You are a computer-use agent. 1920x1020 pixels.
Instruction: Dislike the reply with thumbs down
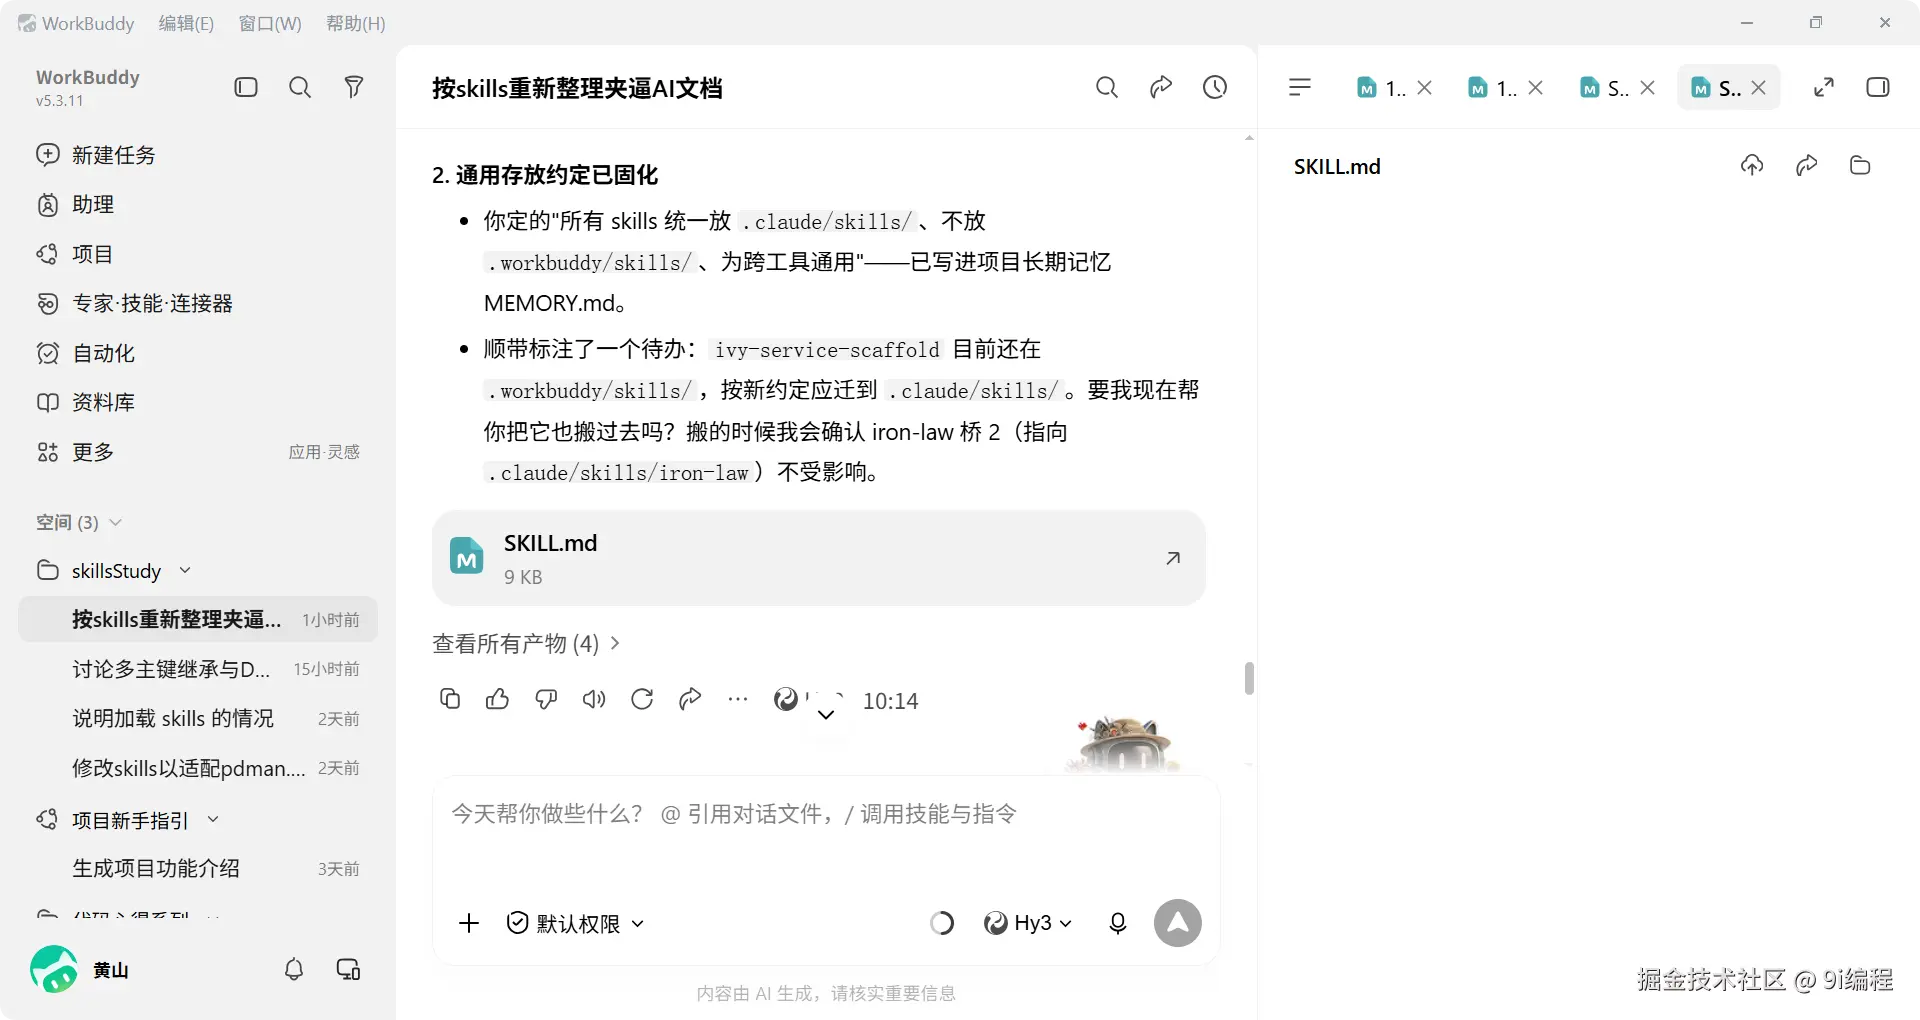coord(546,699)
